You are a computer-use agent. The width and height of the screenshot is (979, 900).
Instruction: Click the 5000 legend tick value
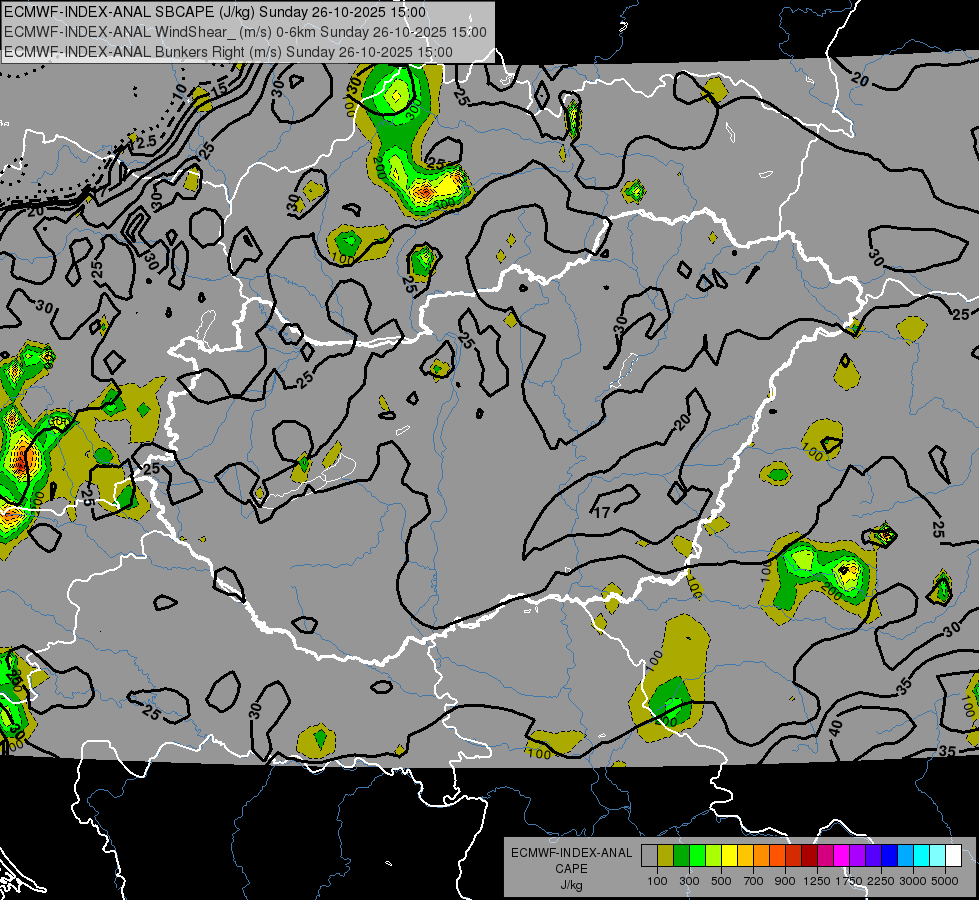(945, 881)
